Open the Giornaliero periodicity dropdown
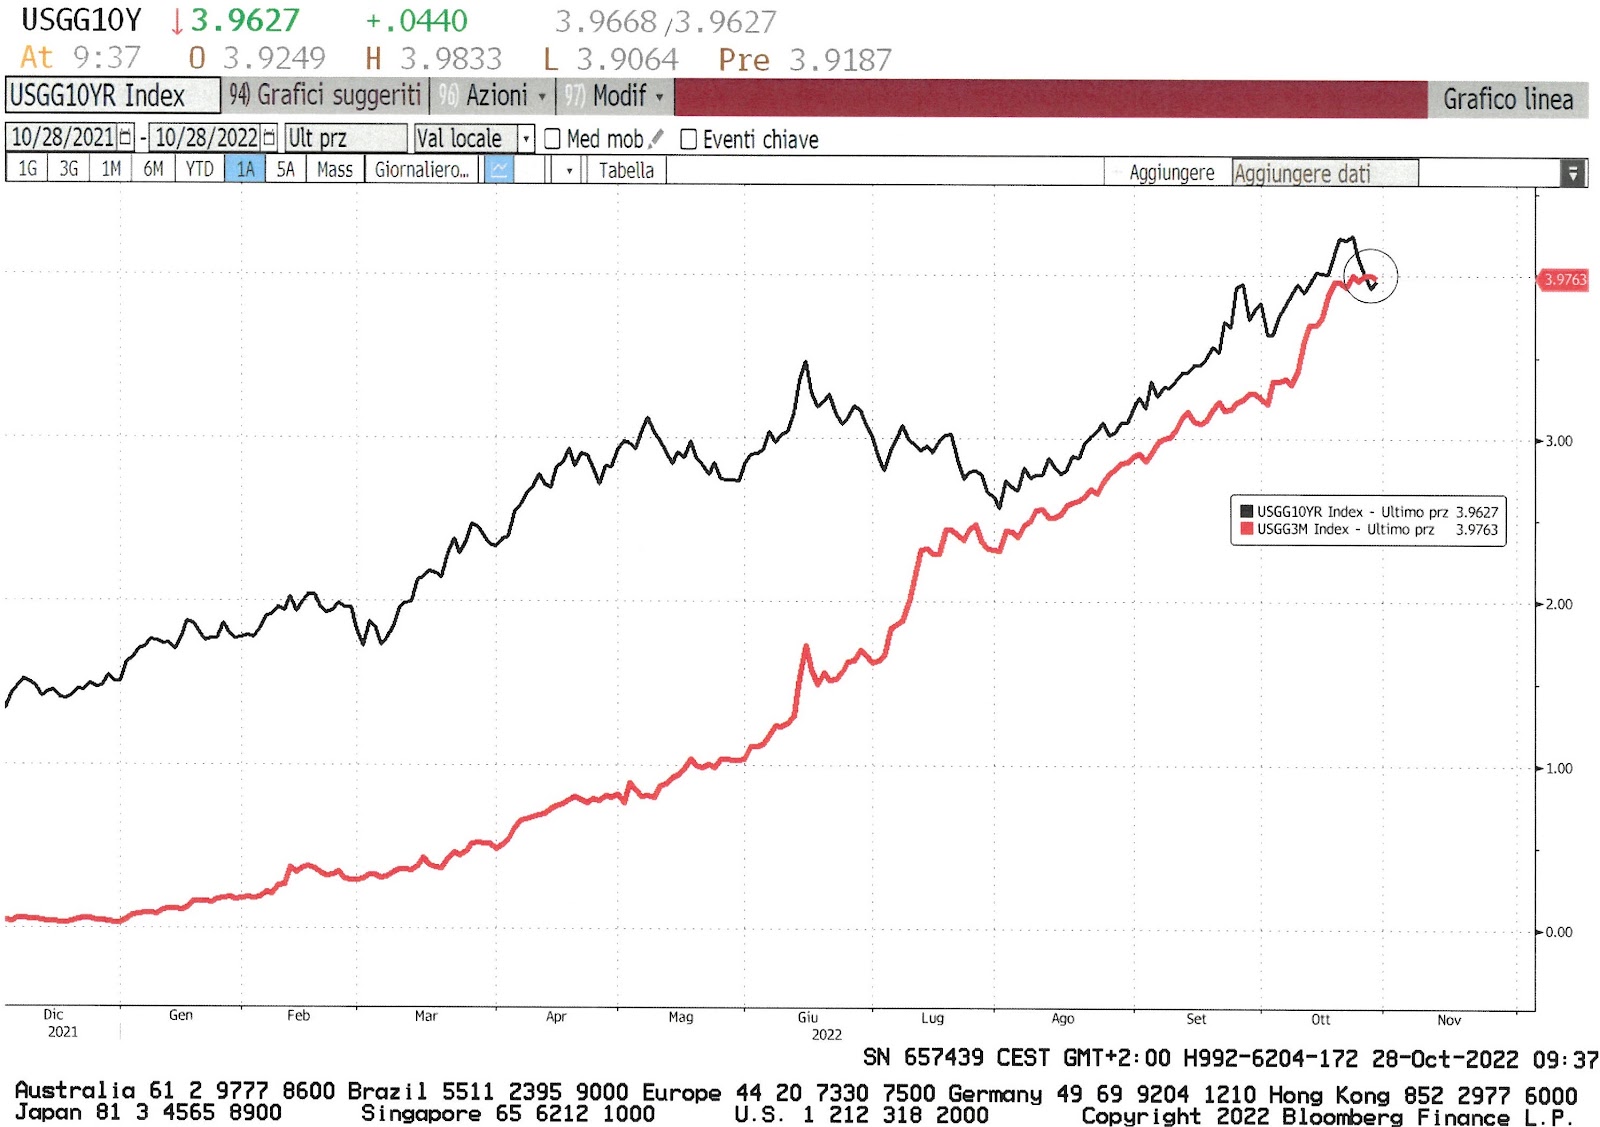Image resolution: width=1600 pixels, height=1127 pixels. click(421, 170)
